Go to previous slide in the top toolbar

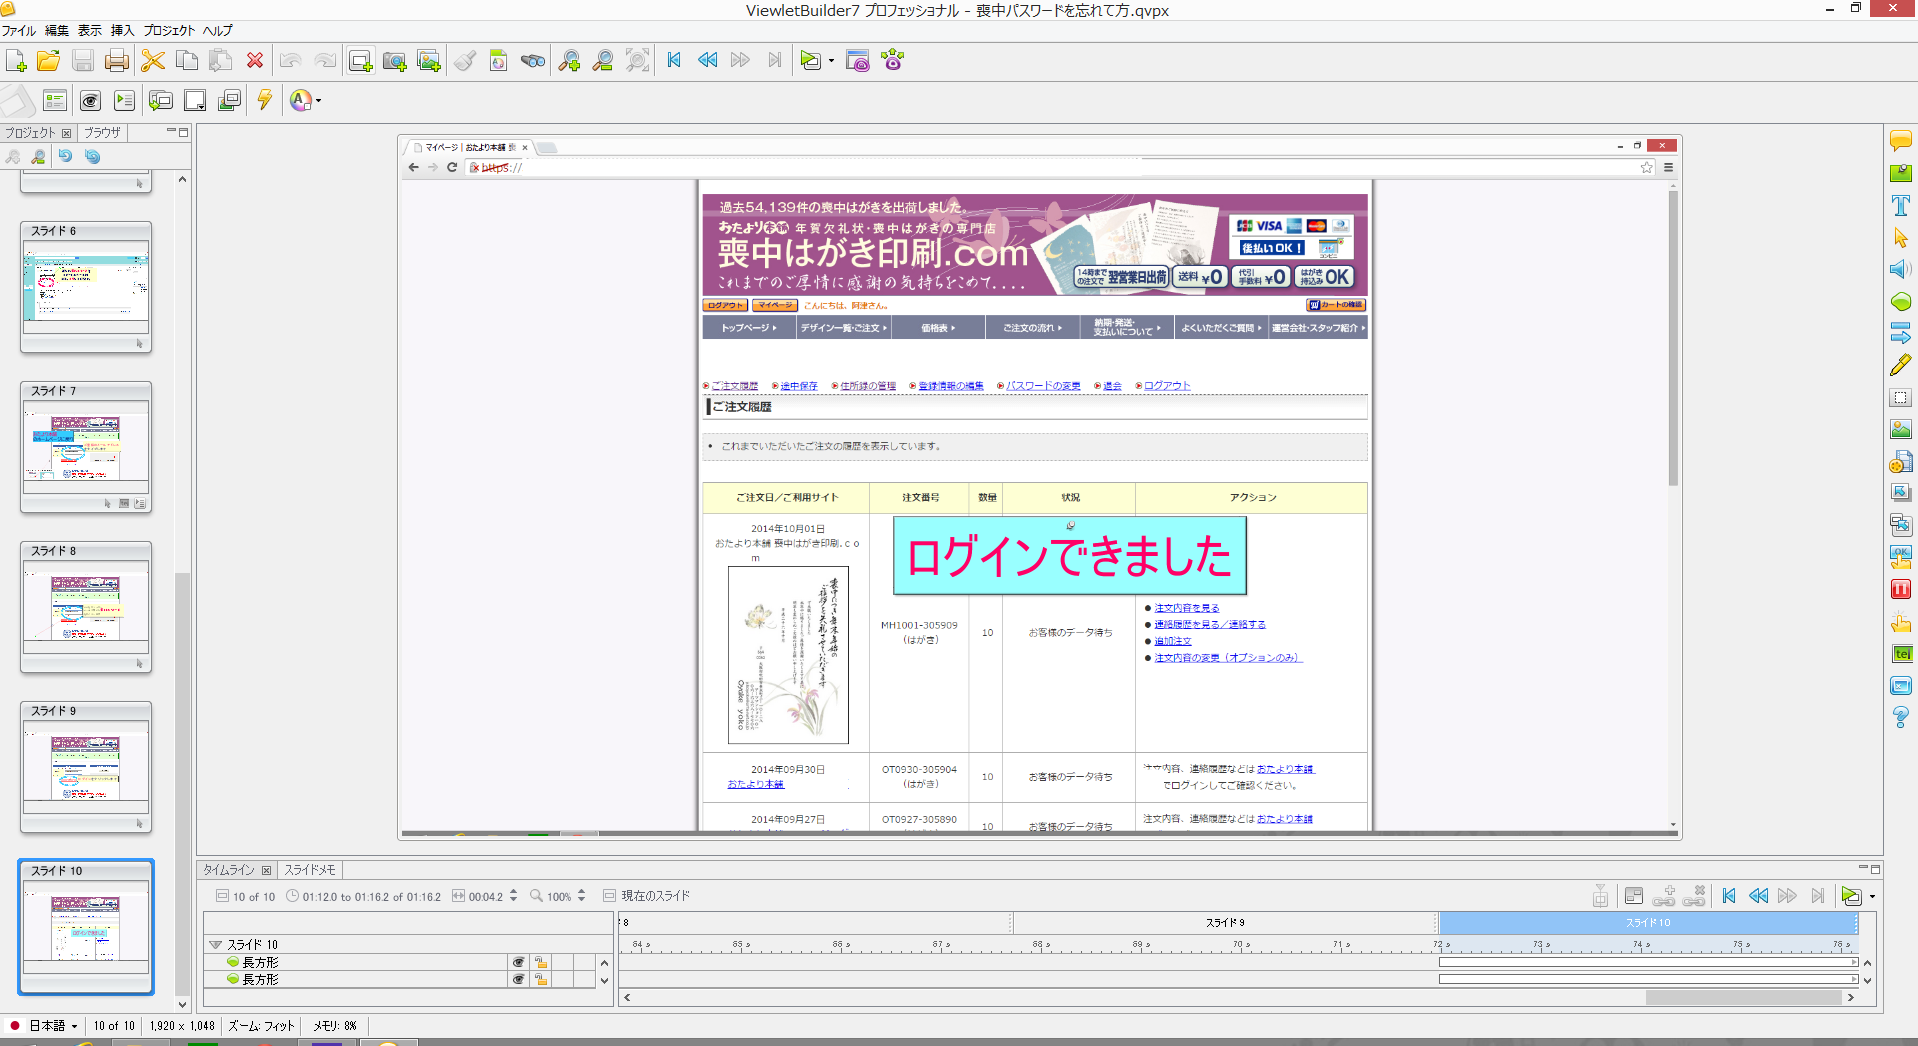(707, 60)
